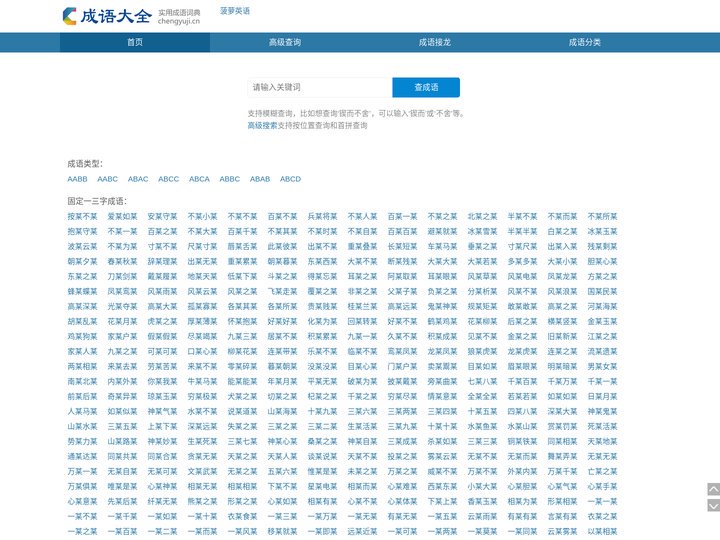The width and height of the screenshot is (720, 540).
Task: Open the 河某海某 idiom pattern
Action: tap(602, 306)
